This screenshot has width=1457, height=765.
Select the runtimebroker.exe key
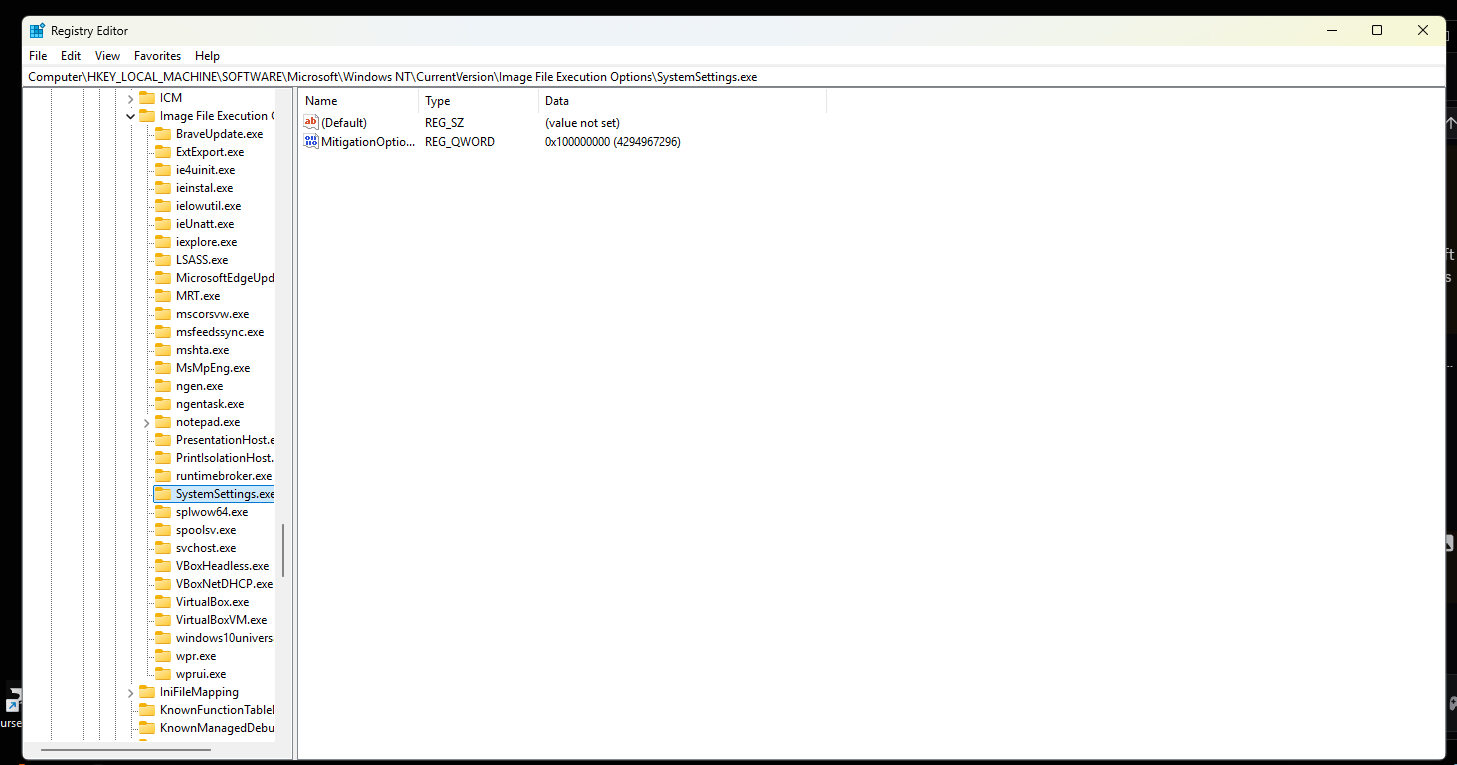coord(224,476)
